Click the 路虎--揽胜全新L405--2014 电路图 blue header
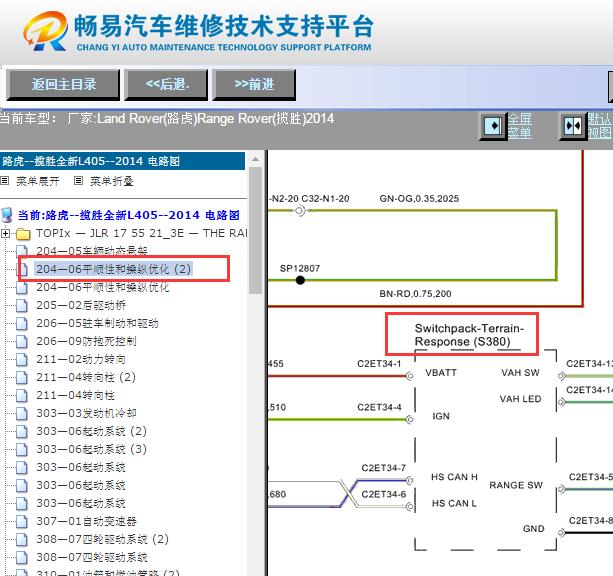Viewport: 613px width, 576px height. click(x=122, y=161)
